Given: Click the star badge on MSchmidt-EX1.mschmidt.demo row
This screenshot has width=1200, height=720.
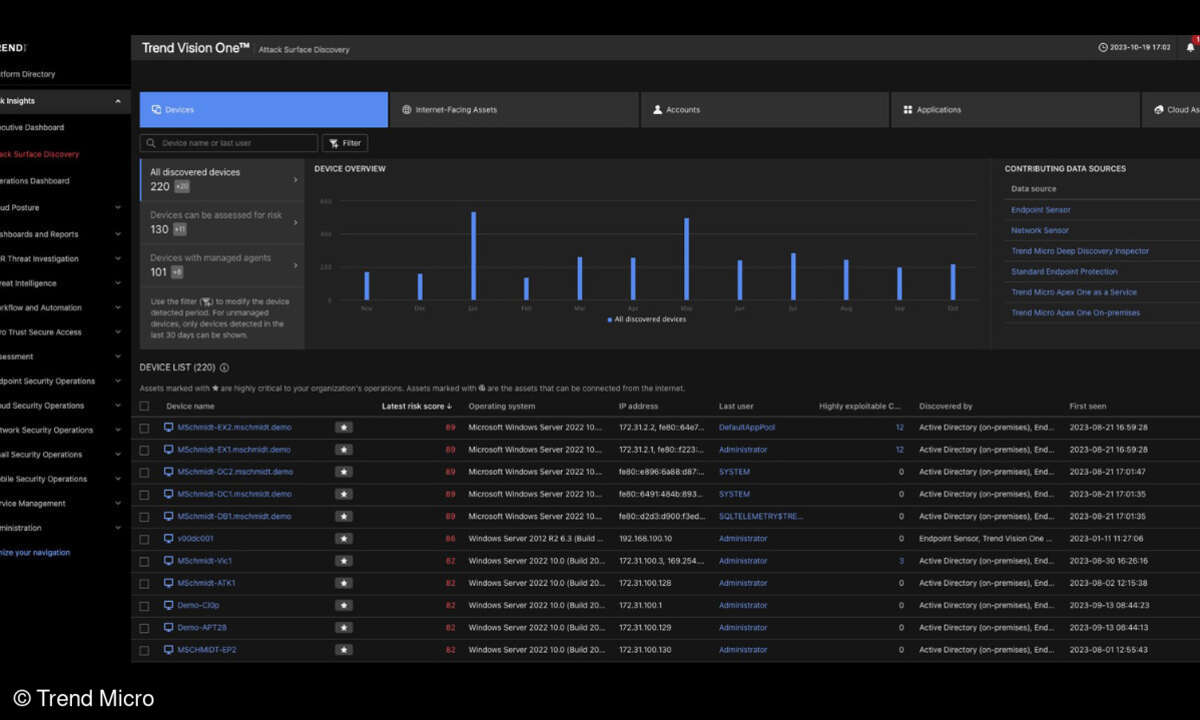Looking at the screenshot, I should 344,449.
